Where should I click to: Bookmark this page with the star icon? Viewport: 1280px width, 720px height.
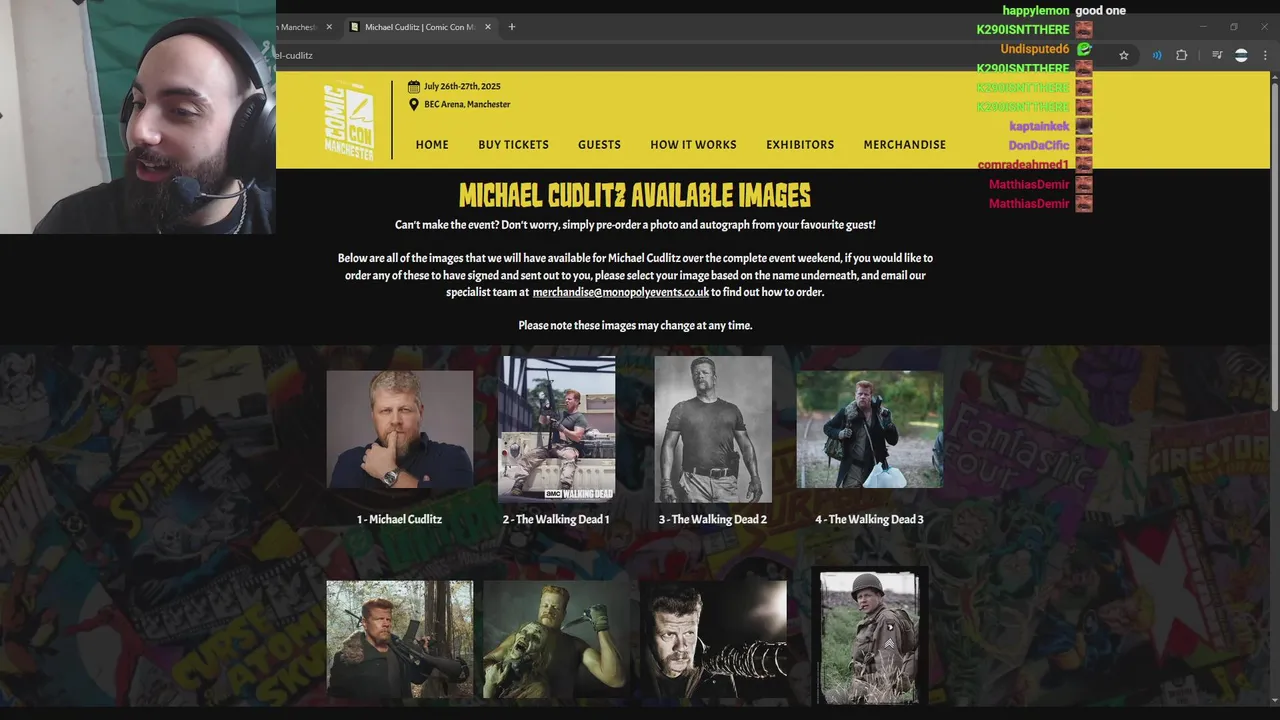pyautogui.click(x=1124, y=56)
